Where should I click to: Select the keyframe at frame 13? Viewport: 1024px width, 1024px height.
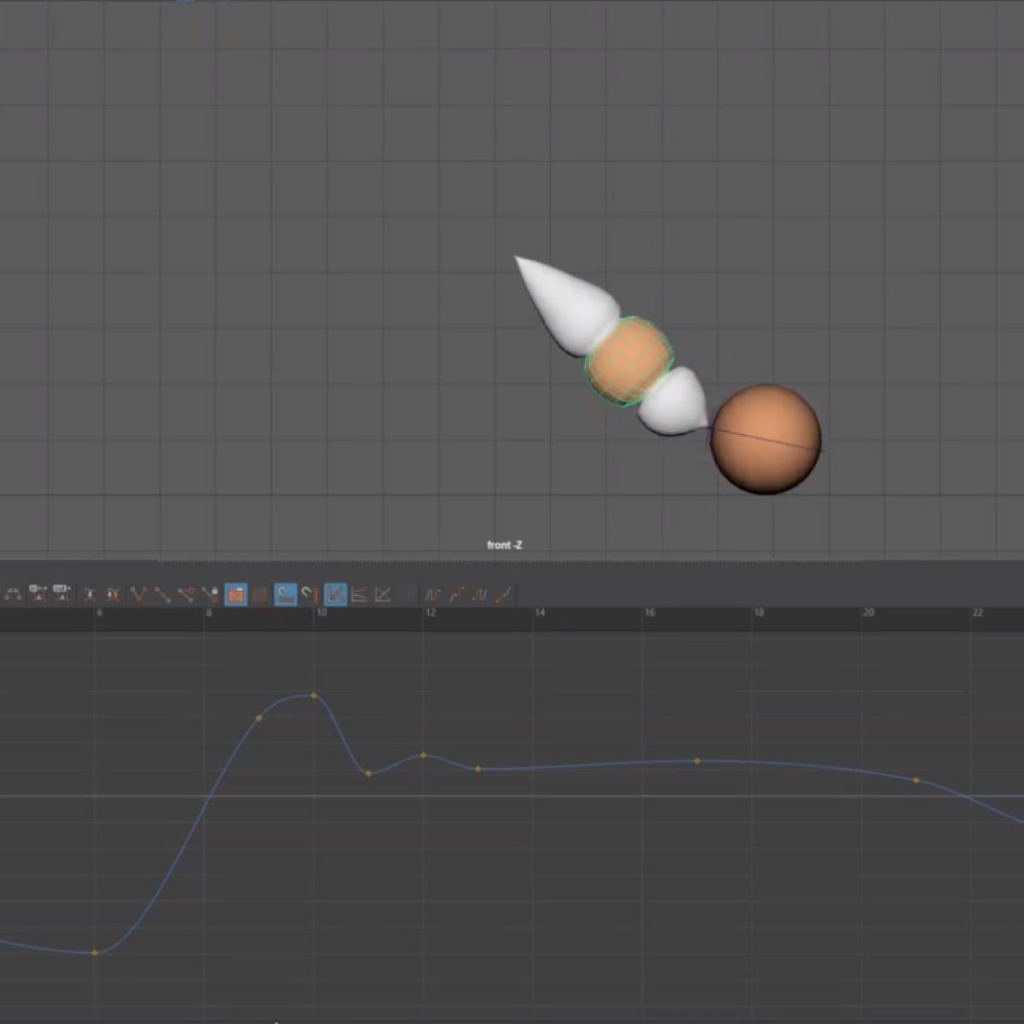coord(478,769)
